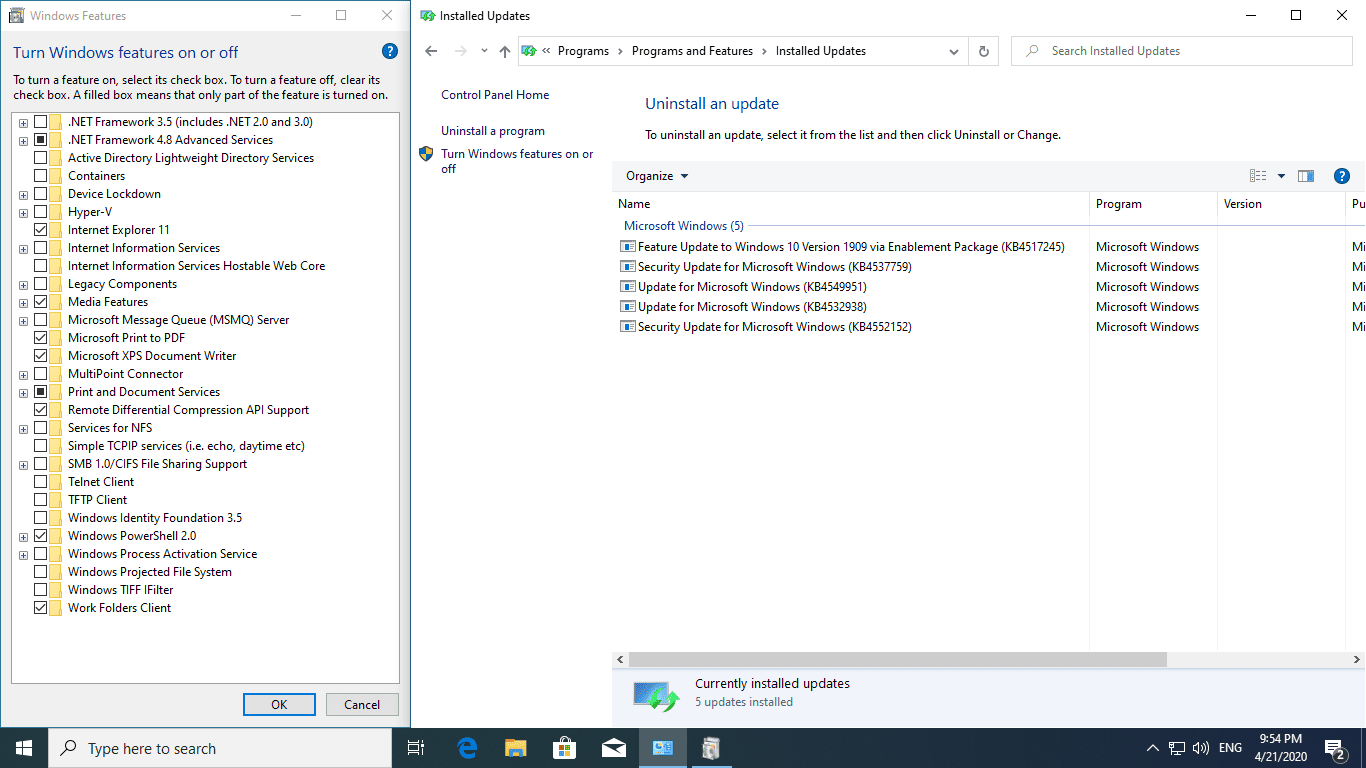The height and width of the screenshot is (768, 1366).
Task: Click Turn Windows features on or off link
Action: (x=517, y=161)
